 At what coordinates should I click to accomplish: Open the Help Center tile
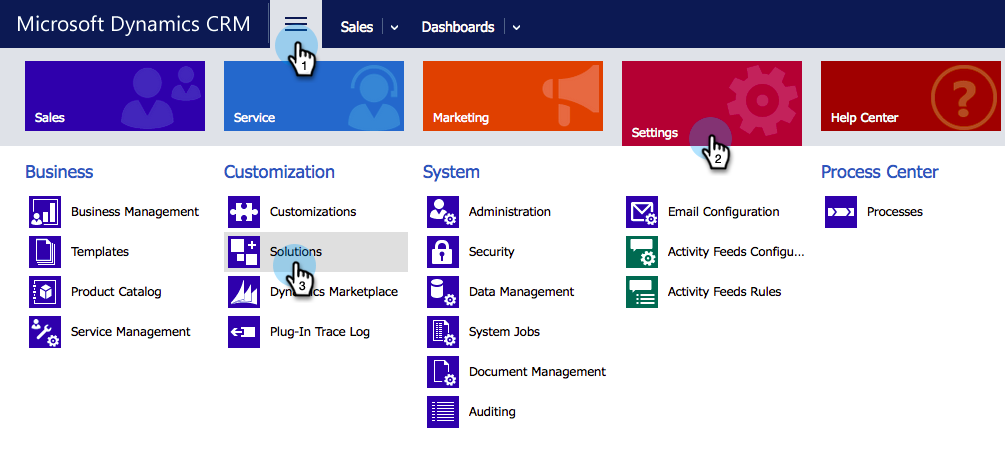[911, 96]
